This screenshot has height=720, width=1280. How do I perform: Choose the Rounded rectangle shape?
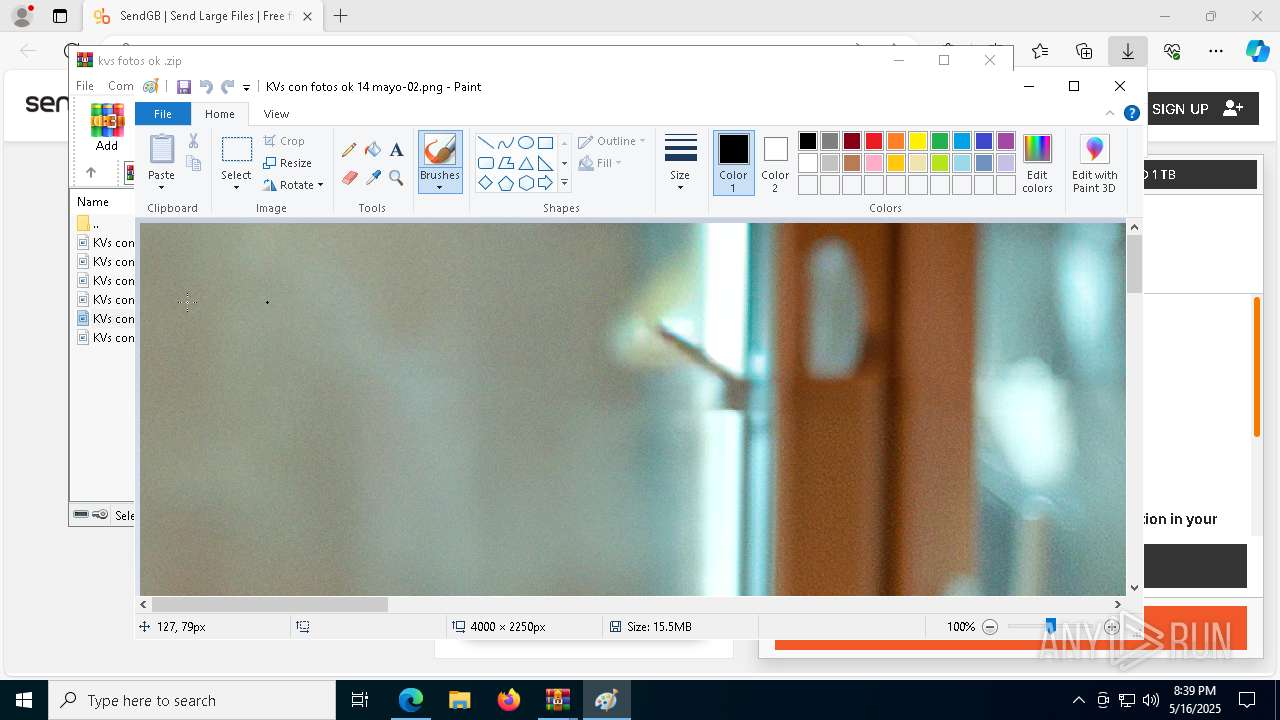tap(485, 163)
